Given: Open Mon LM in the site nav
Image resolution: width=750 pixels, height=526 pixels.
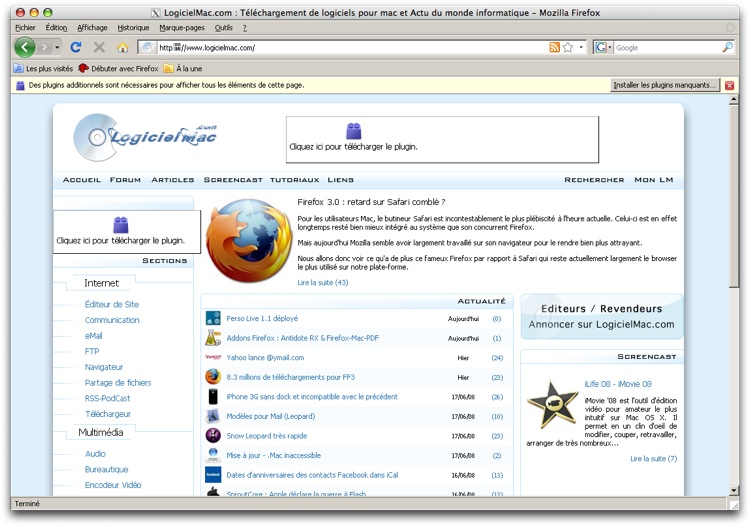Looking at the screenshot, I should pos(653,180).
